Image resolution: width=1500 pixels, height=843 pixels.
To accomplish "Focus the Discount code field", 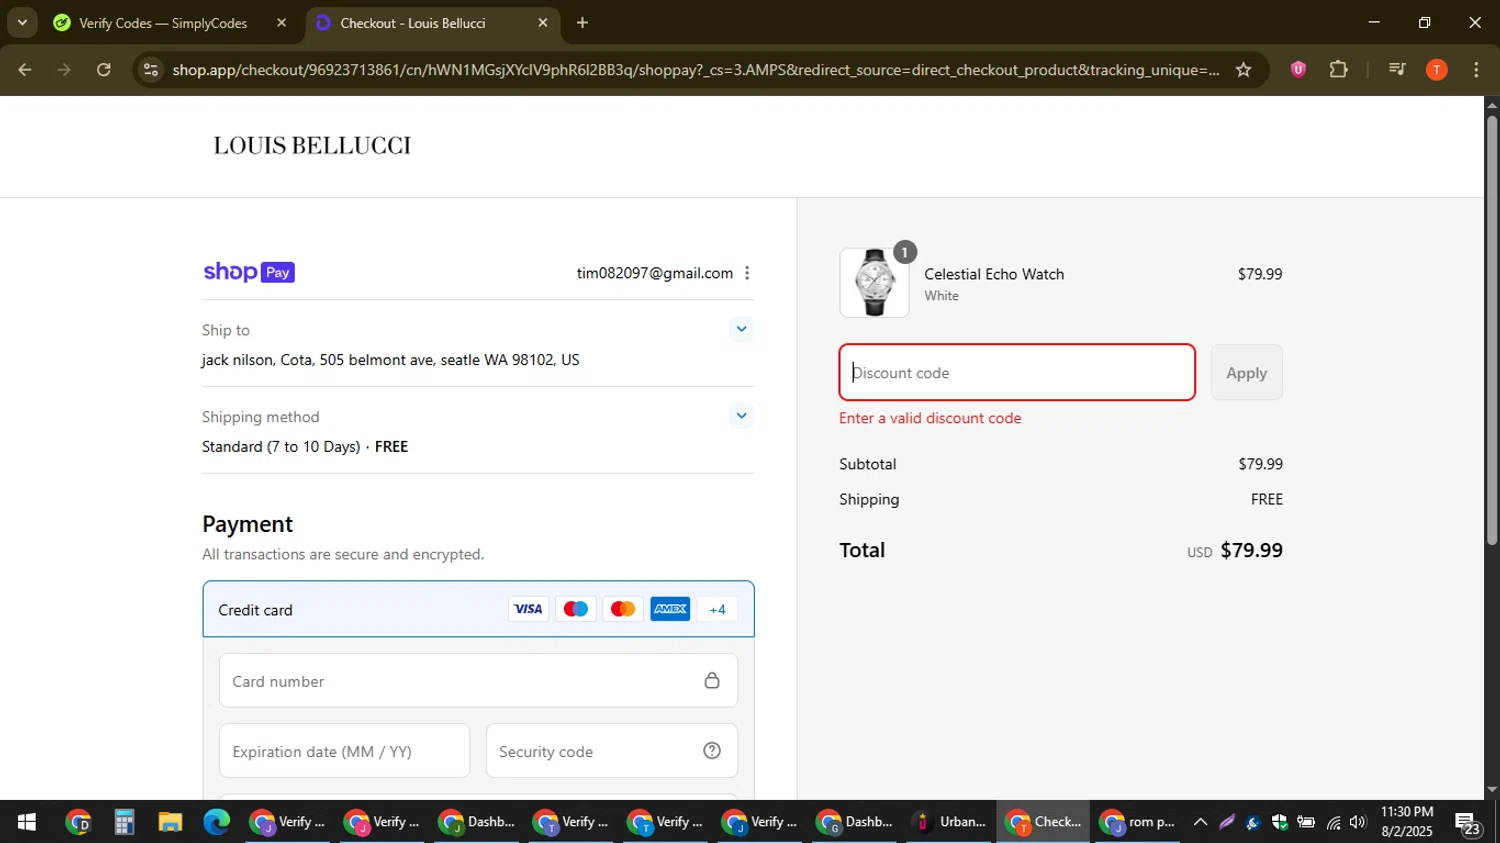I will (x=1017, y=373).
